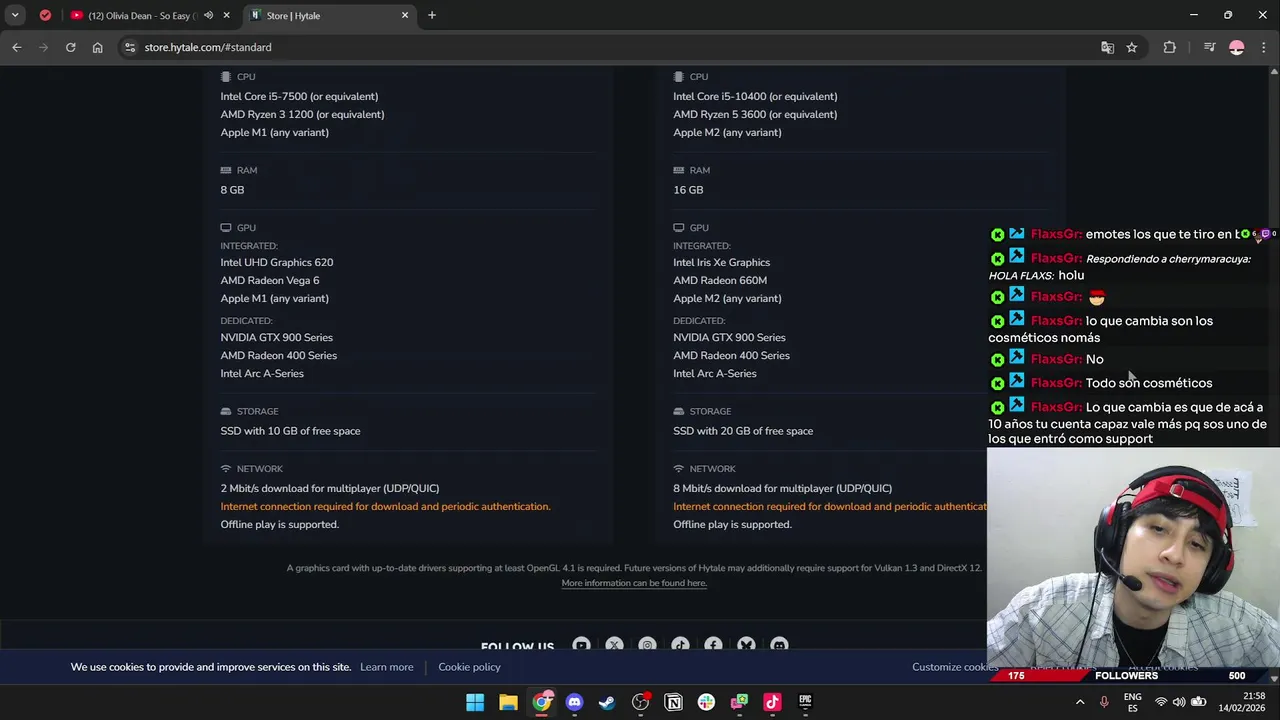
Task: Select the AMD Ryzen 5 3600 text
Action: tap(755, 114)
